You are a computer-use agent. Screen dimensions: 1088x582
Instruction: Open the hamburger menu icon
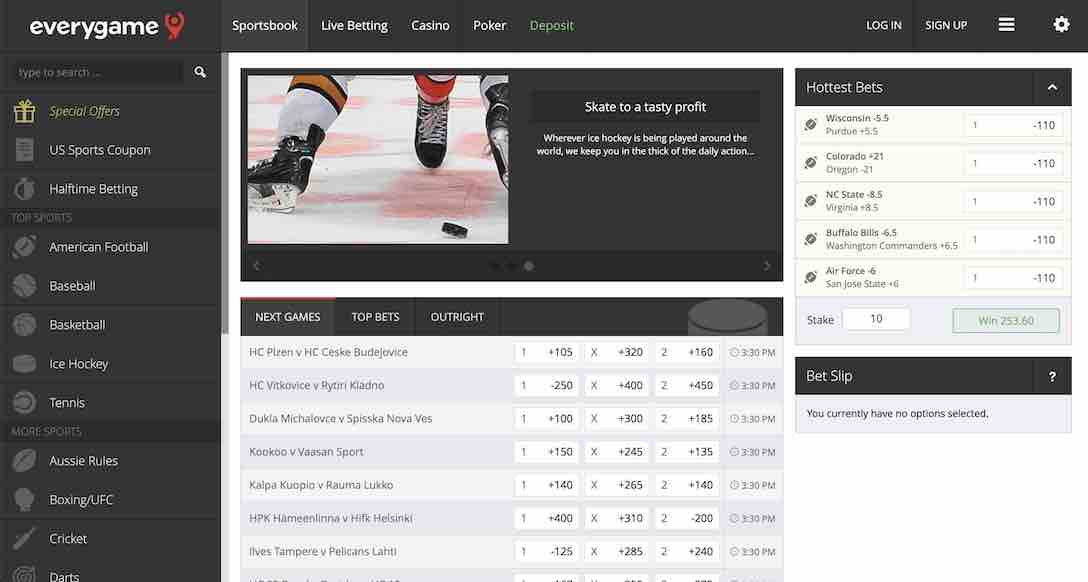pos(1006,25)
